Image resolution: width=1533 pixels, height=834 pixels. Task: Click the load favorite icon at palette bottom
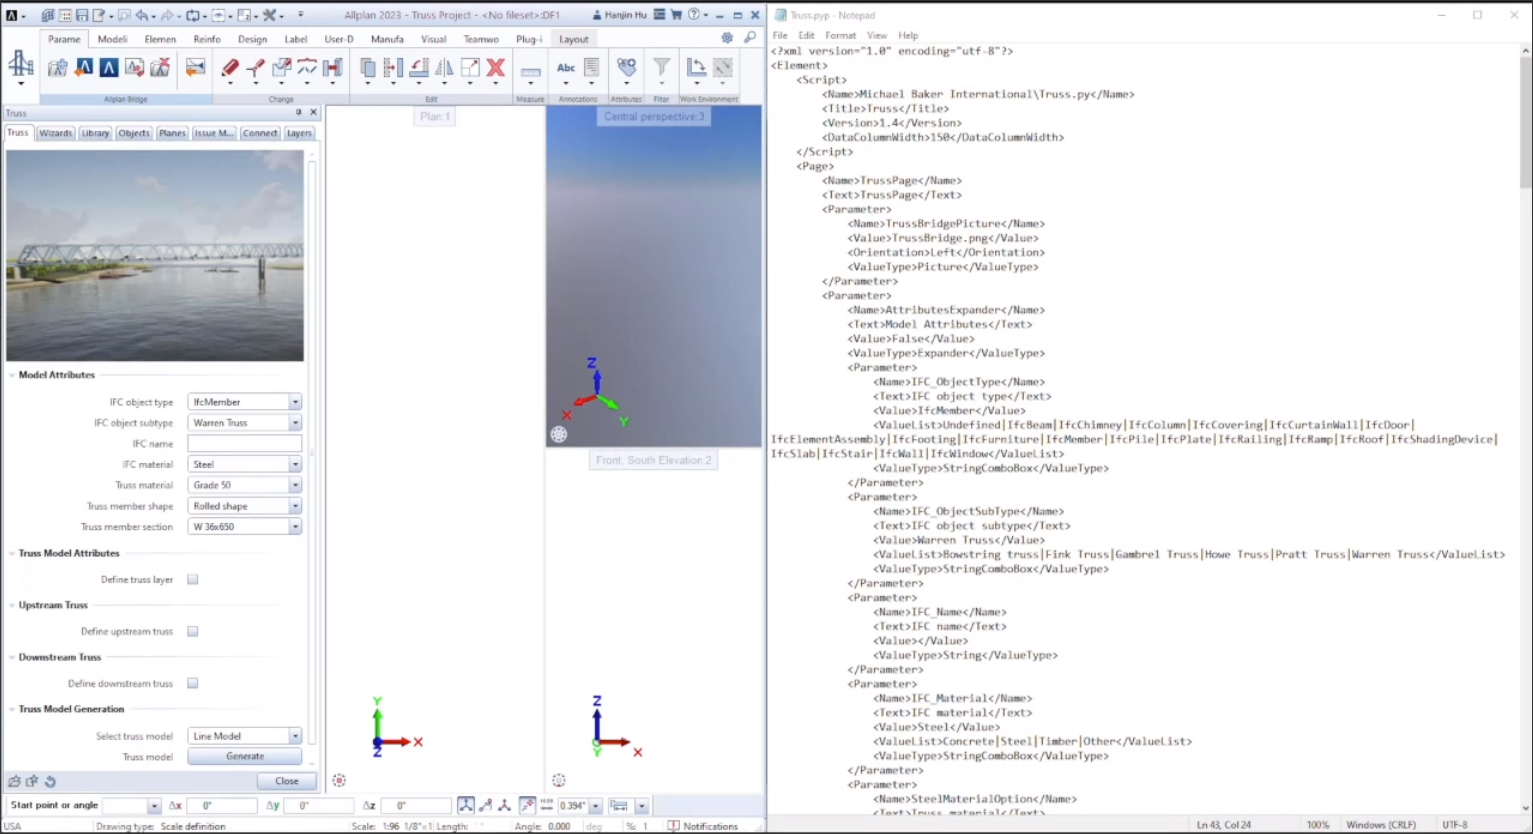[14, 781]
